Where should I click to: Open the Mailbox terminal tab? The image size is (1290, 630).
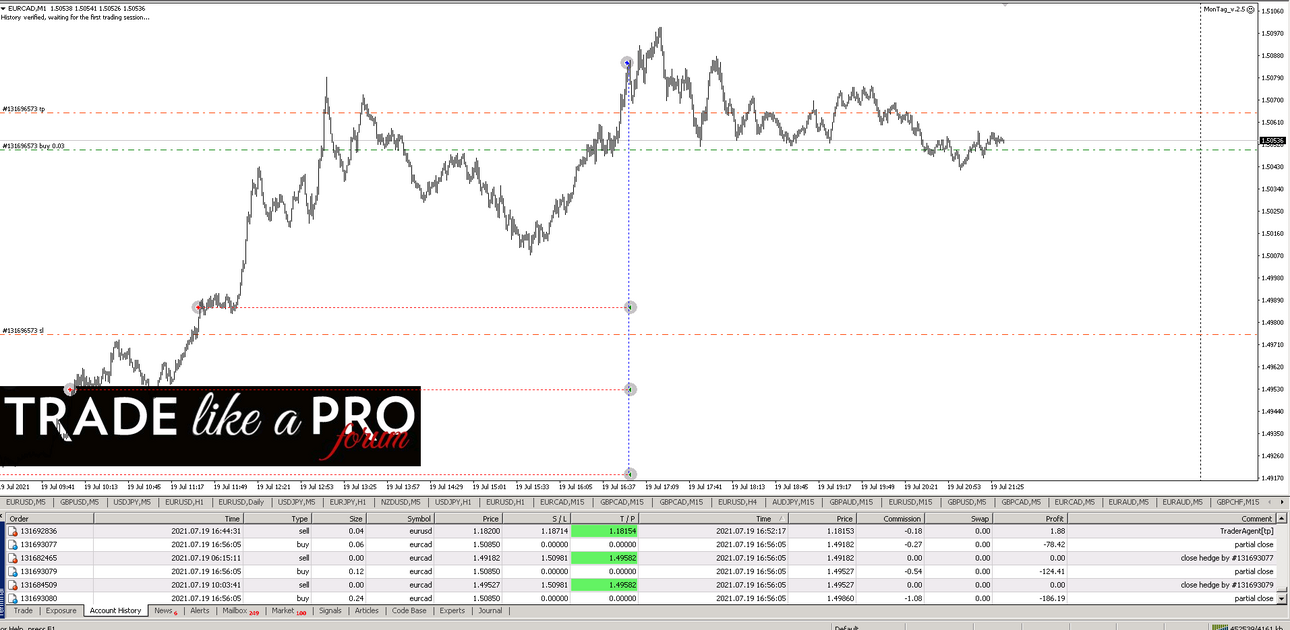(240, 610)
